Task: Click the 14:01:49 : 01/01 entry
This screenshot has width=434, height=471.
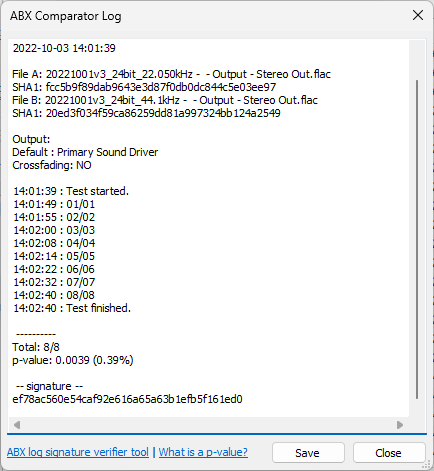Action: tap(54, 204)
